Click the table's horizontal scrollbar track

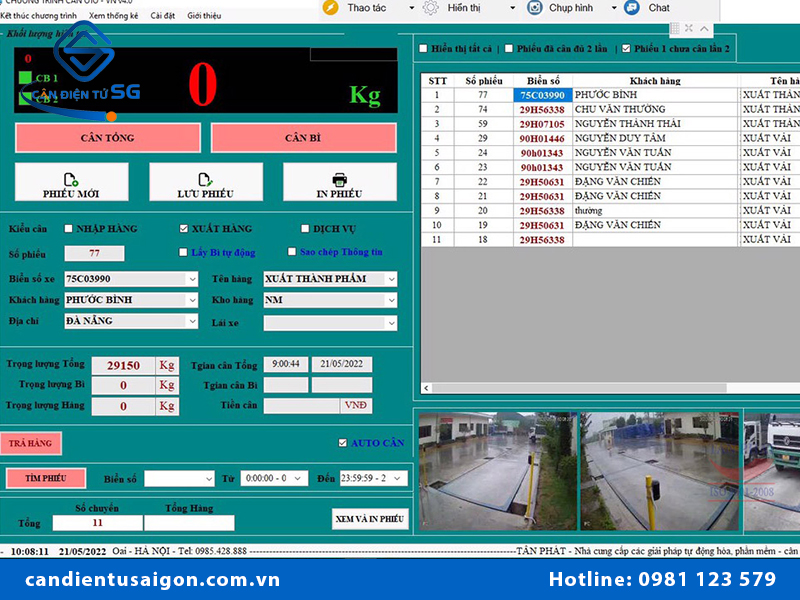763,388
